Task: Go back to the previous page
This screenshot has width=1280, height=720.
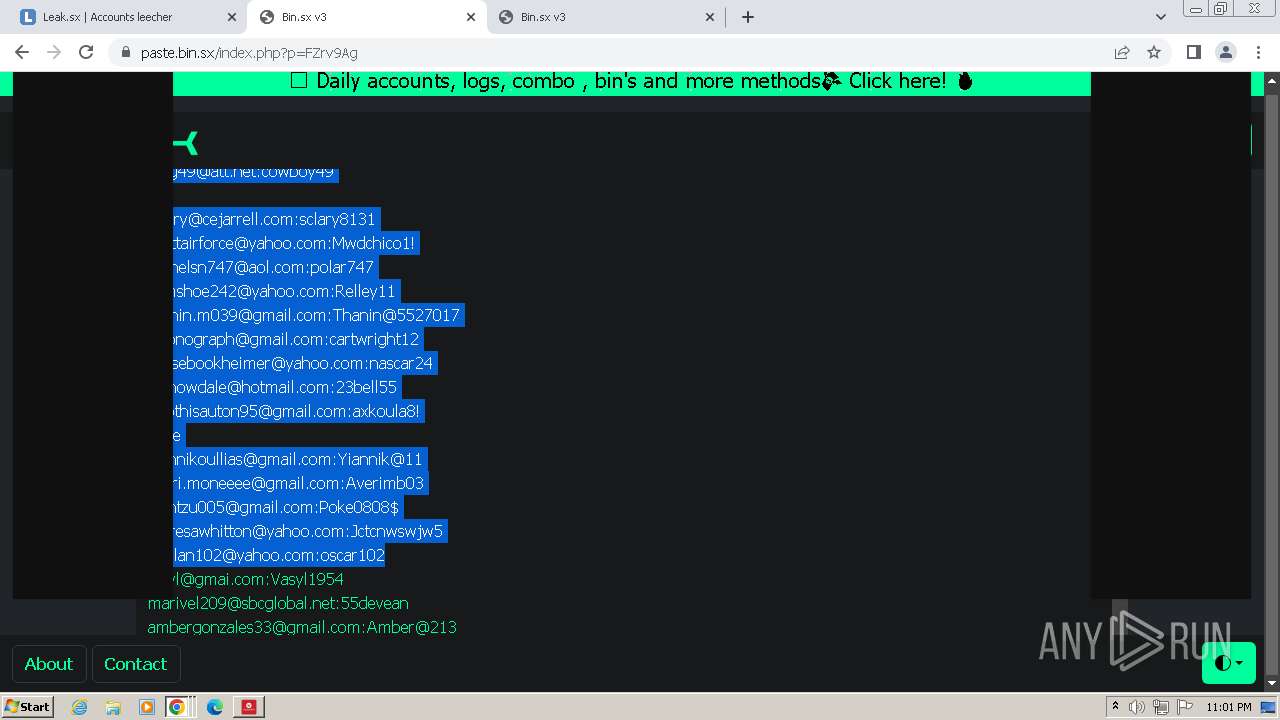Action: tap(22, 52)
